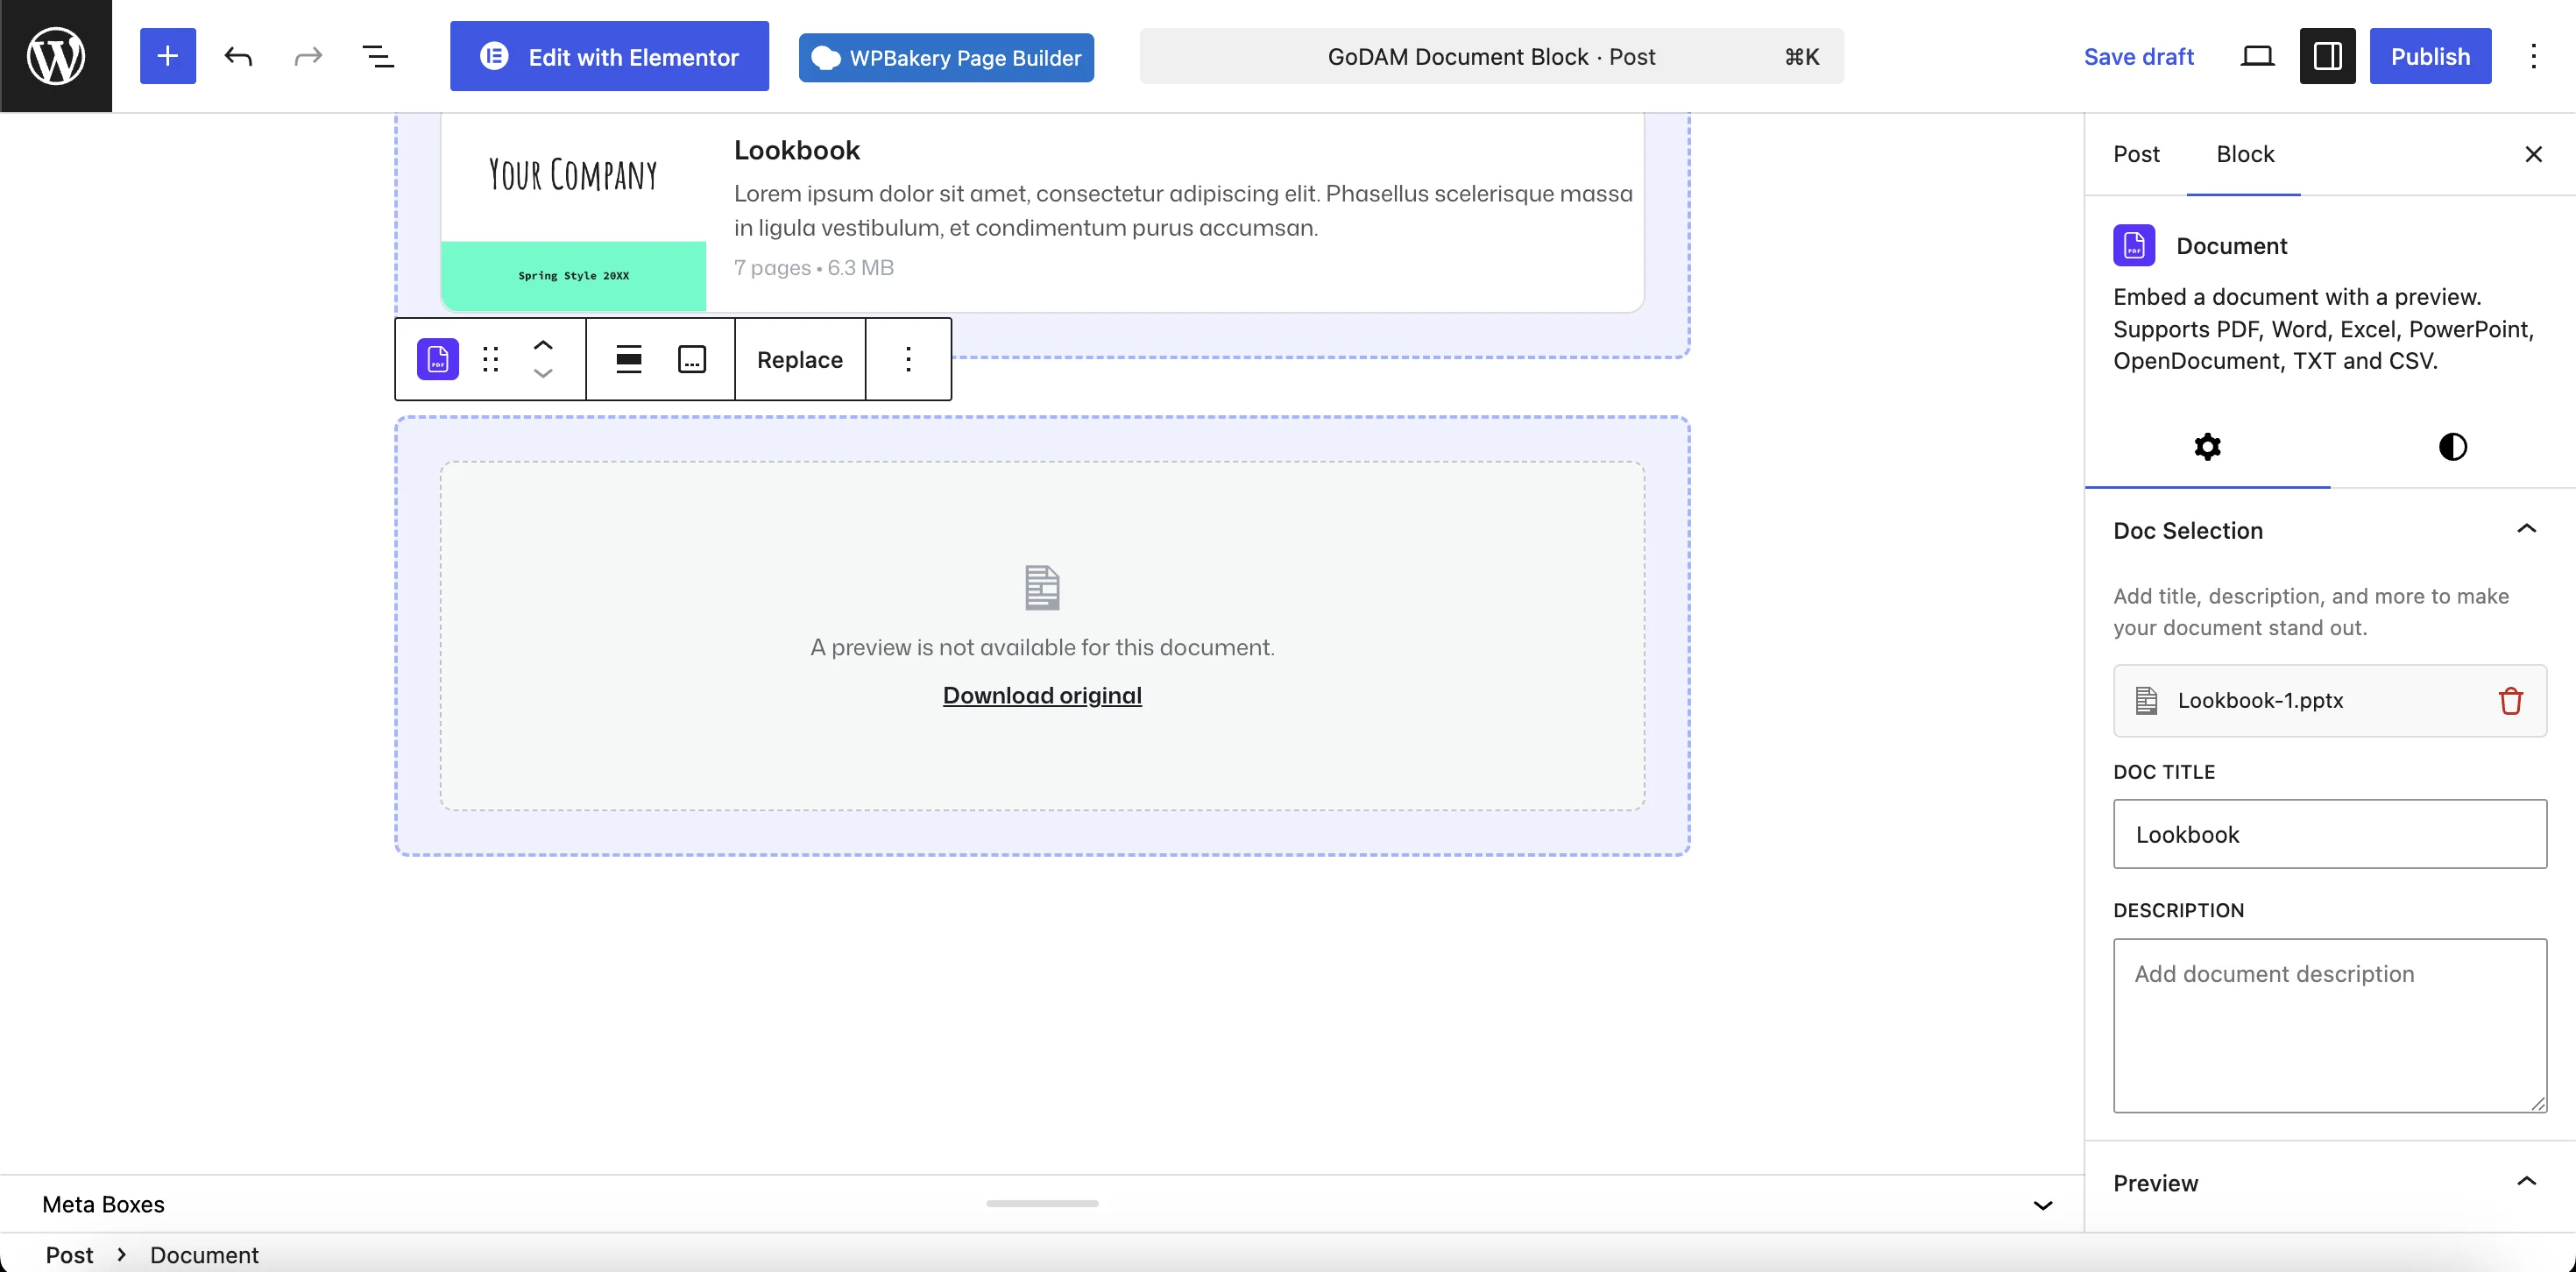
Task: Open the block inserter plus button
Action: pos(168,56)
